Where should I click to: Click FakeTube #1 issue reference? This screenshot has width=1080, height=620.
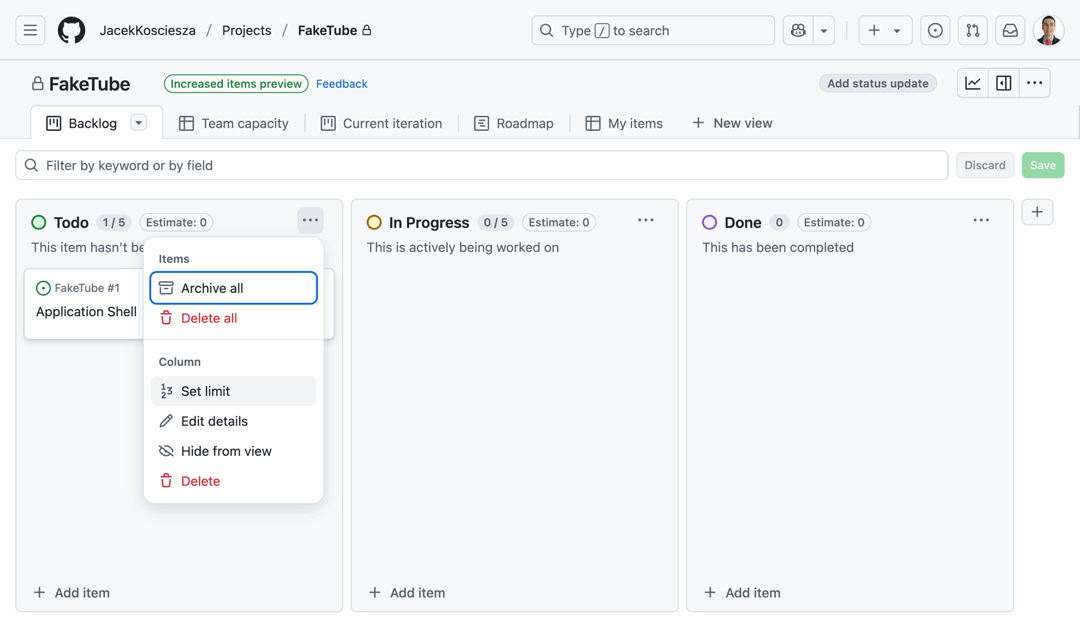click(x=87, y=288)
